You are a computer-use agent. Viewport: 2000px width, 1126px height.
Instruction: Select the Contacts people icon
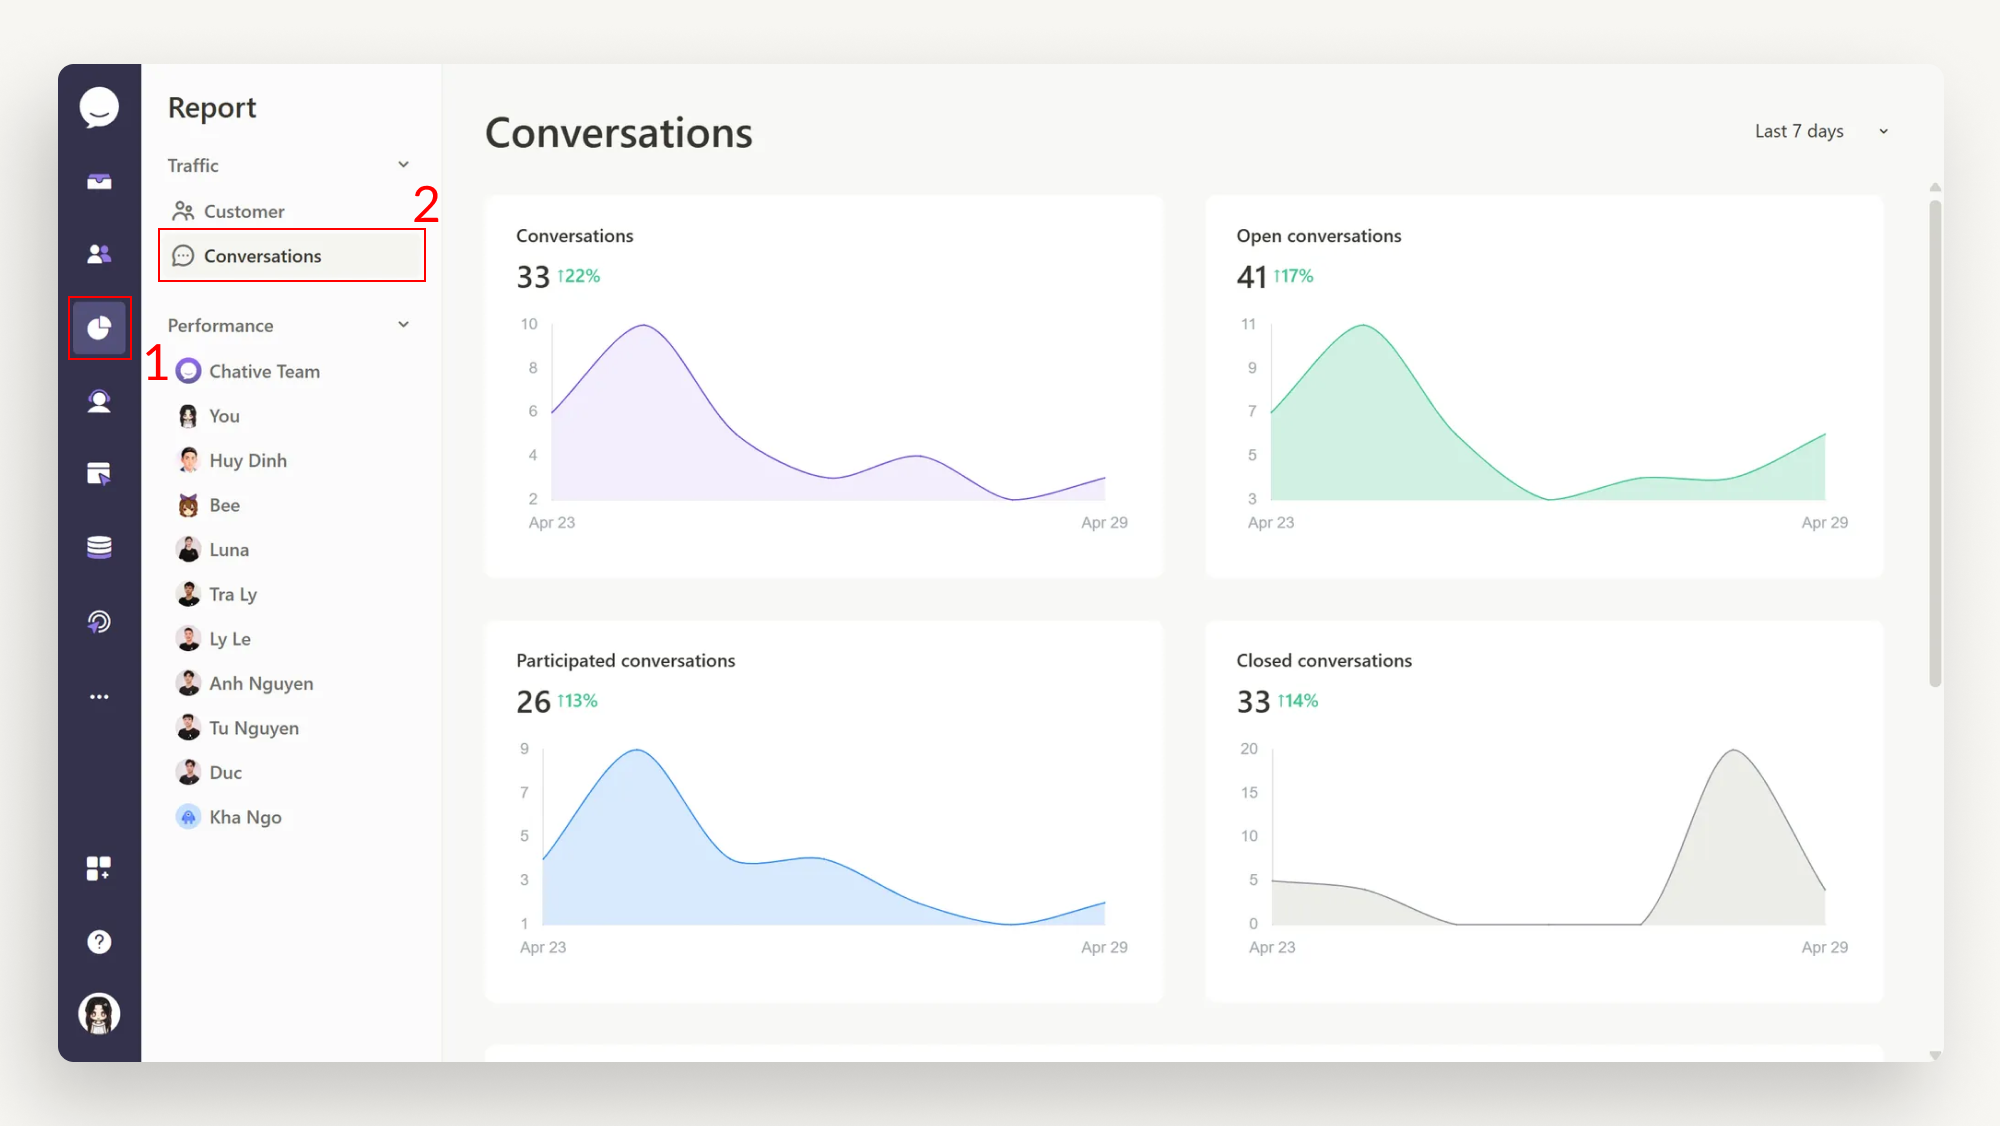(x=99, y=253)
